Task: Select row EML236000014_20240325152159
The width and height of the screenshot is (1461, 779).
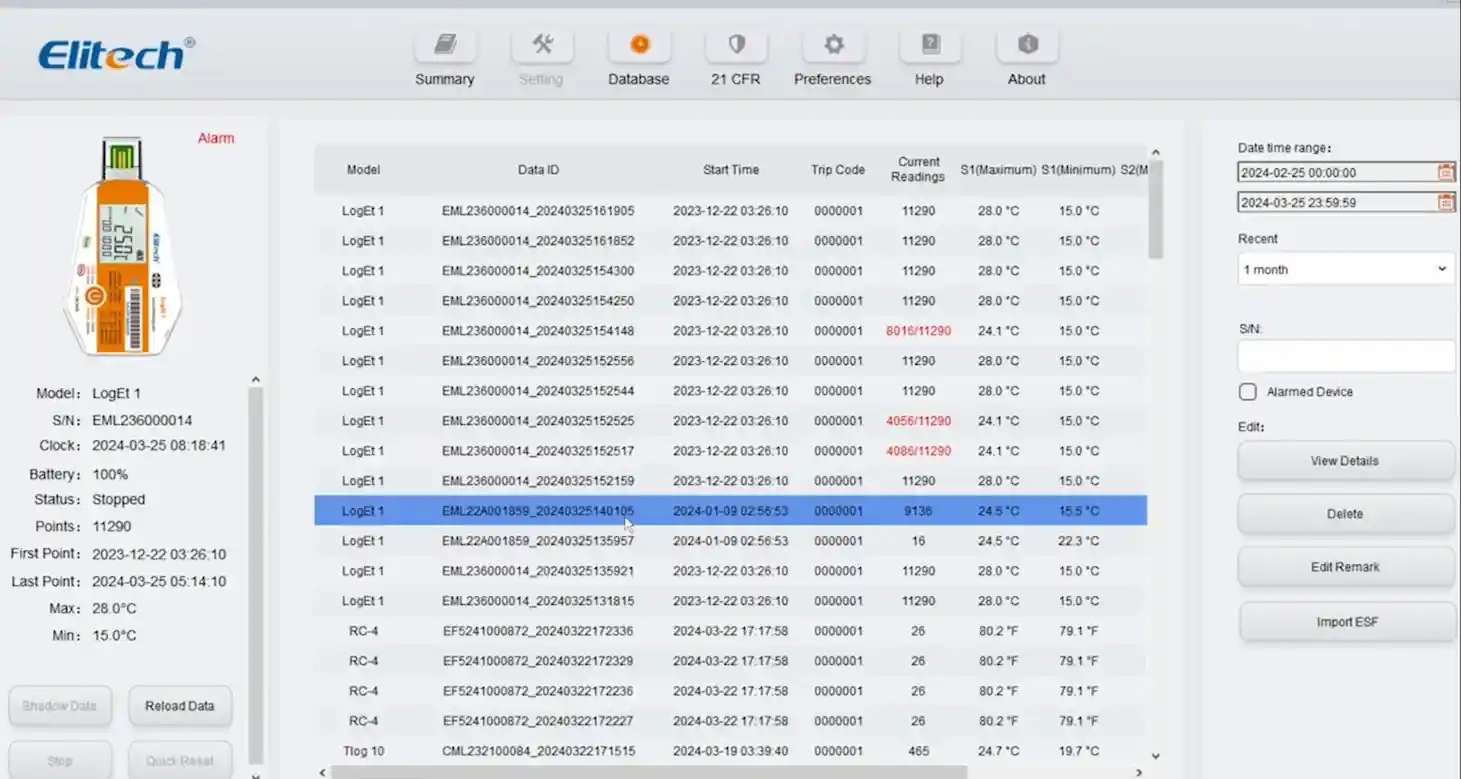Action: pos(731,481)
